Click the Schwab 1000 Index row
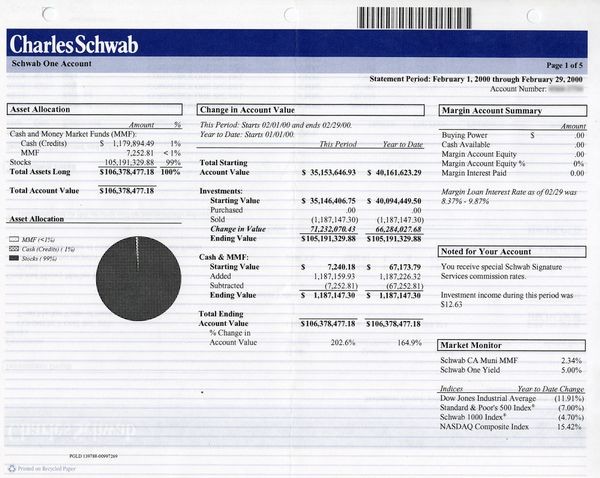This screenshot has height=478, width=600. click(x=512, y=417)
